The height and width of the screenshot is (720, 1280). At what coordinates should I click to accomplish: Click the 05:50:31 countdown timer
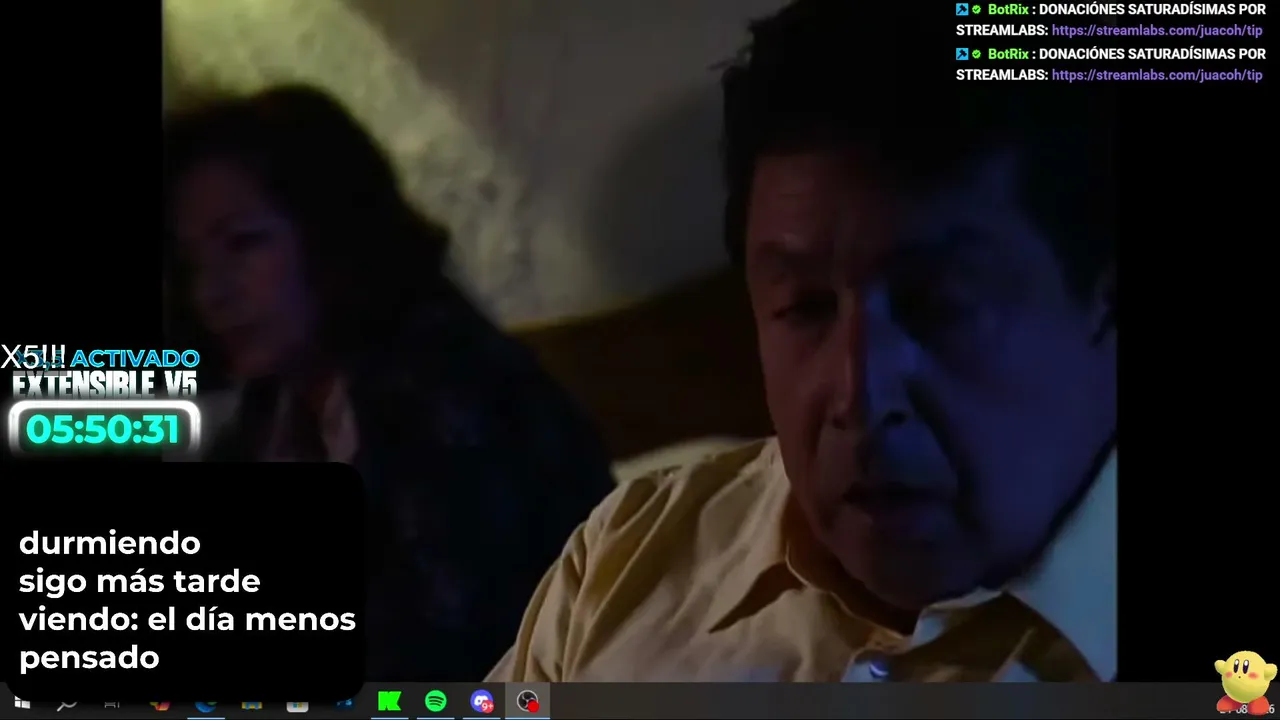[103, 429]
